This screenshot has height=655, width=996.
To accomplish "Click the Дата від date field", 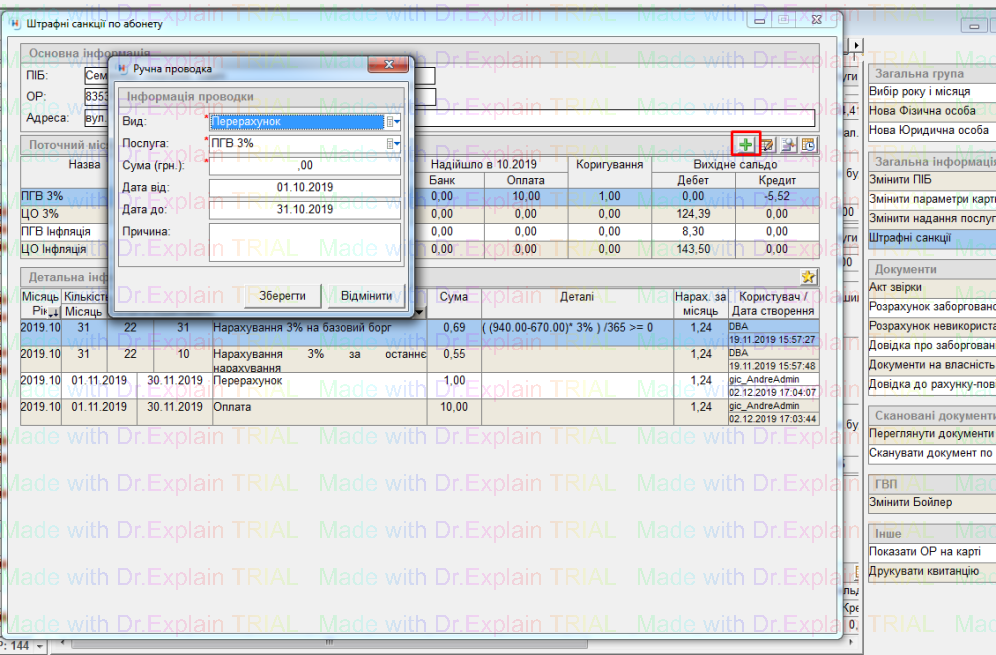I will tap(304, 187).
